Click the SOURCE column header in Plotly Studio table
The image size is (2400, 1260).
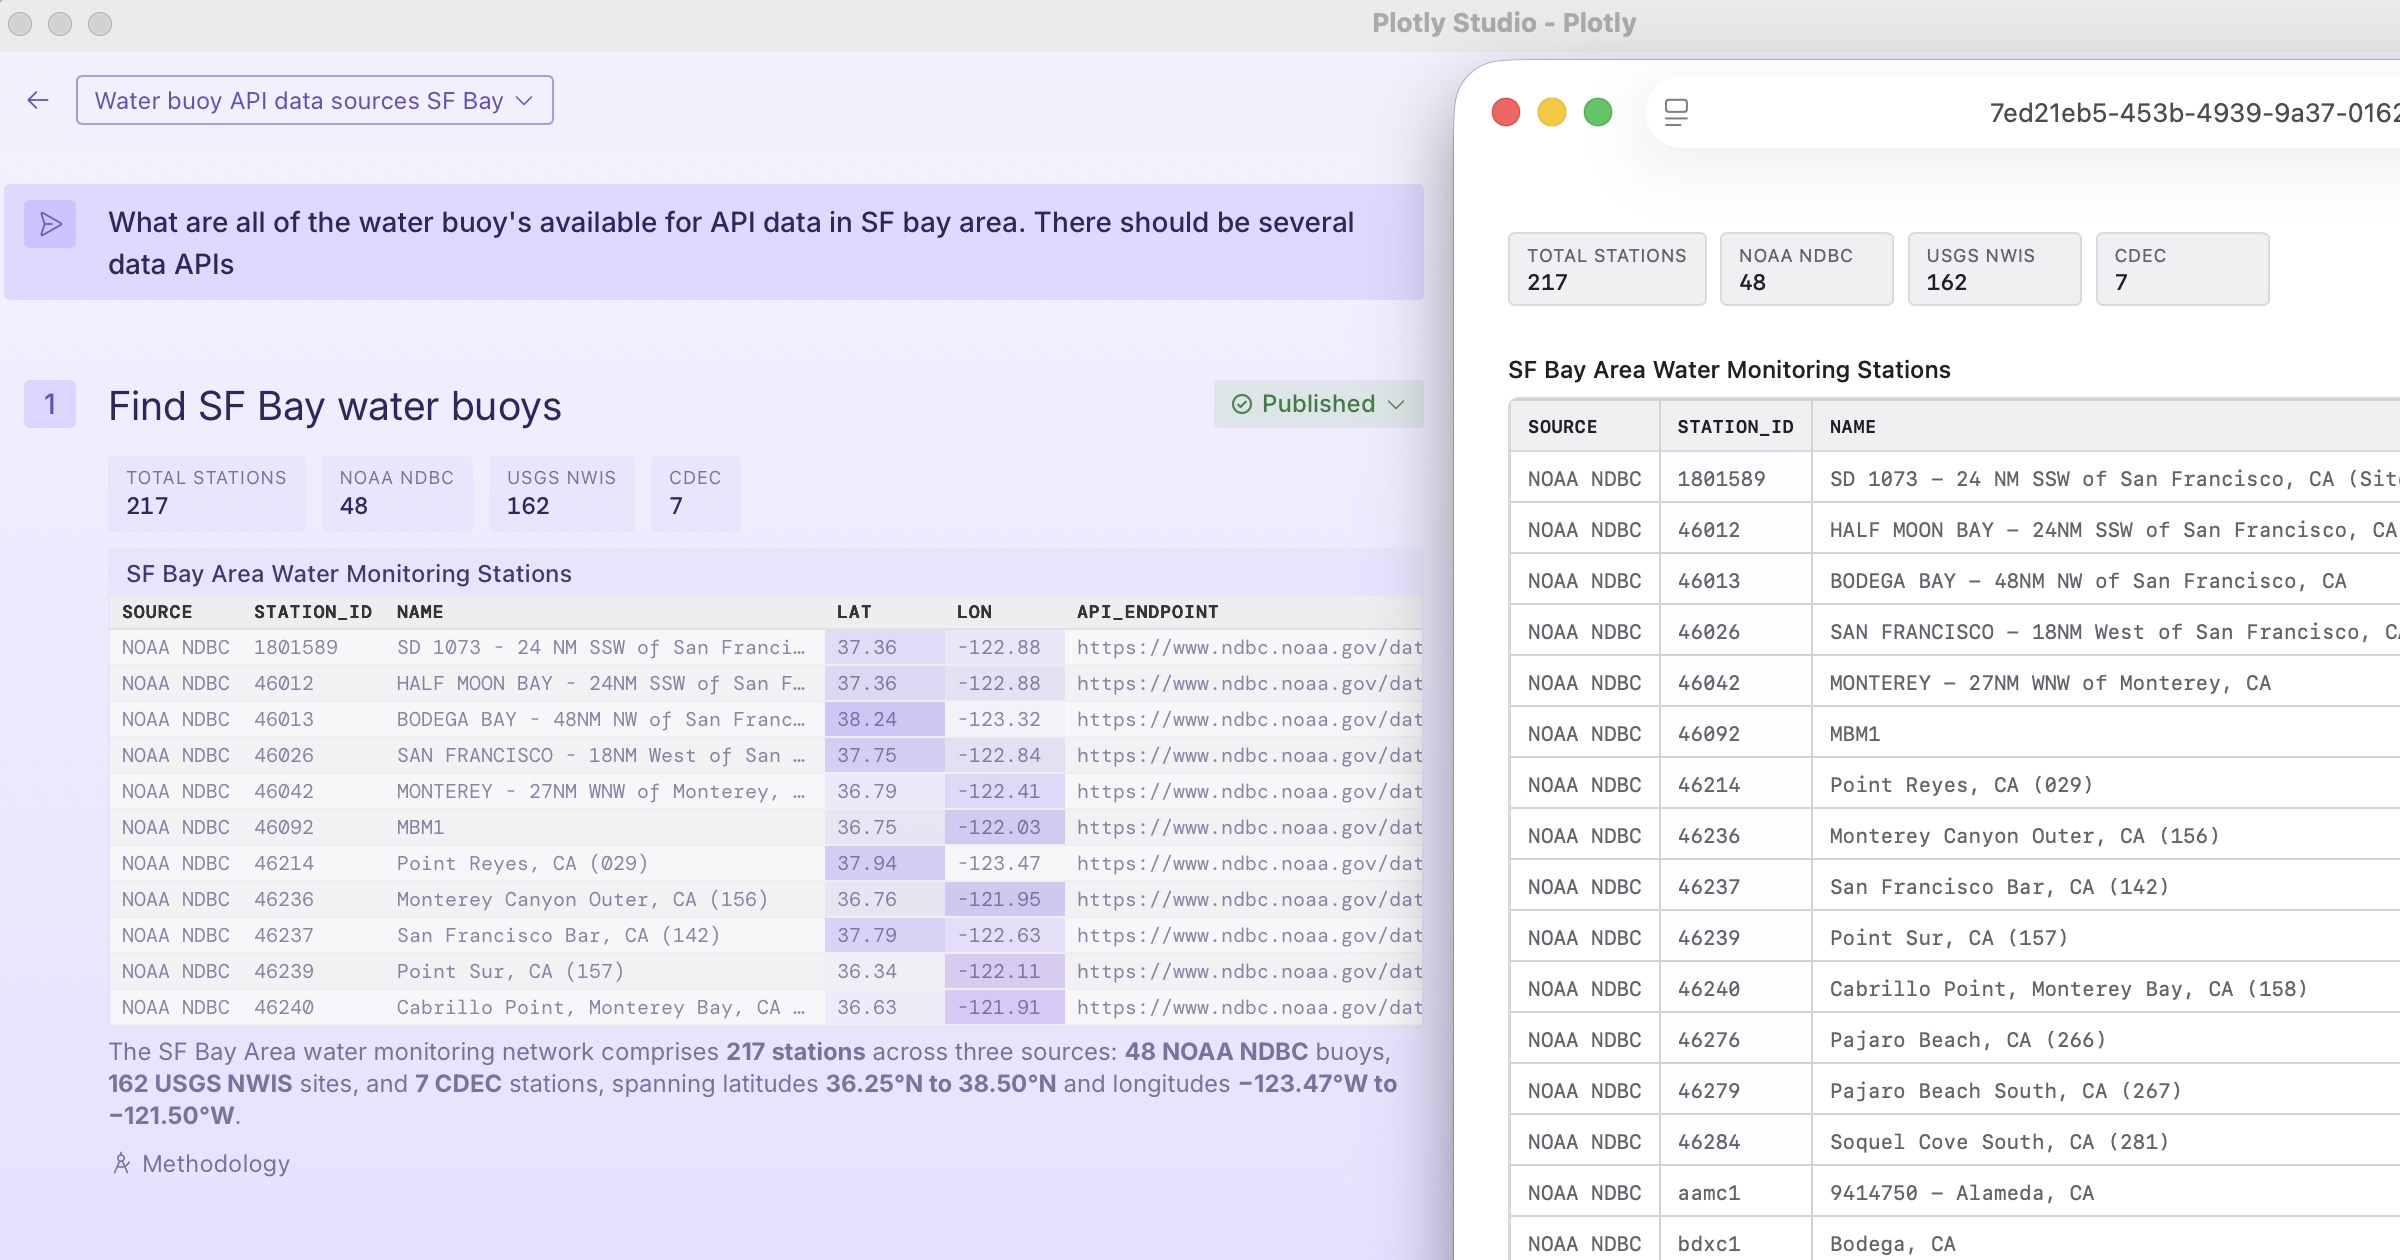[157, 612]
